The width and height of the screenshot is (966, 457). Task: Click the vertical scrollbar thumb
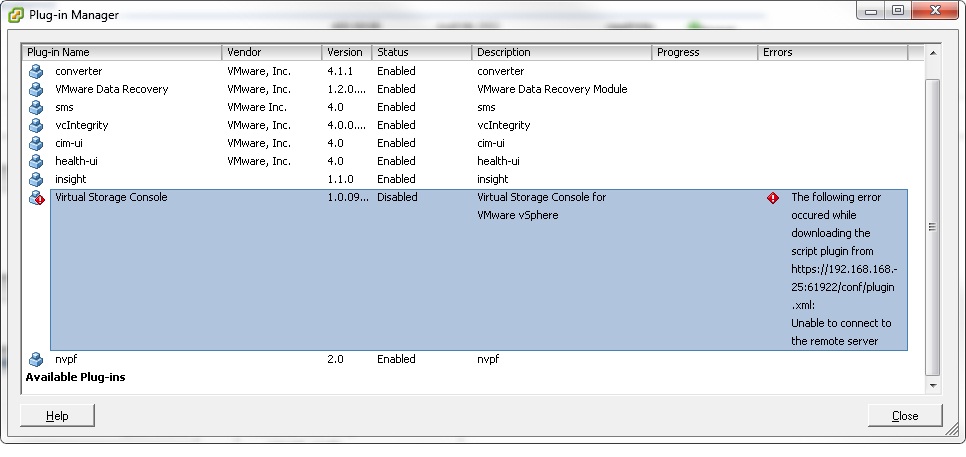933,227
